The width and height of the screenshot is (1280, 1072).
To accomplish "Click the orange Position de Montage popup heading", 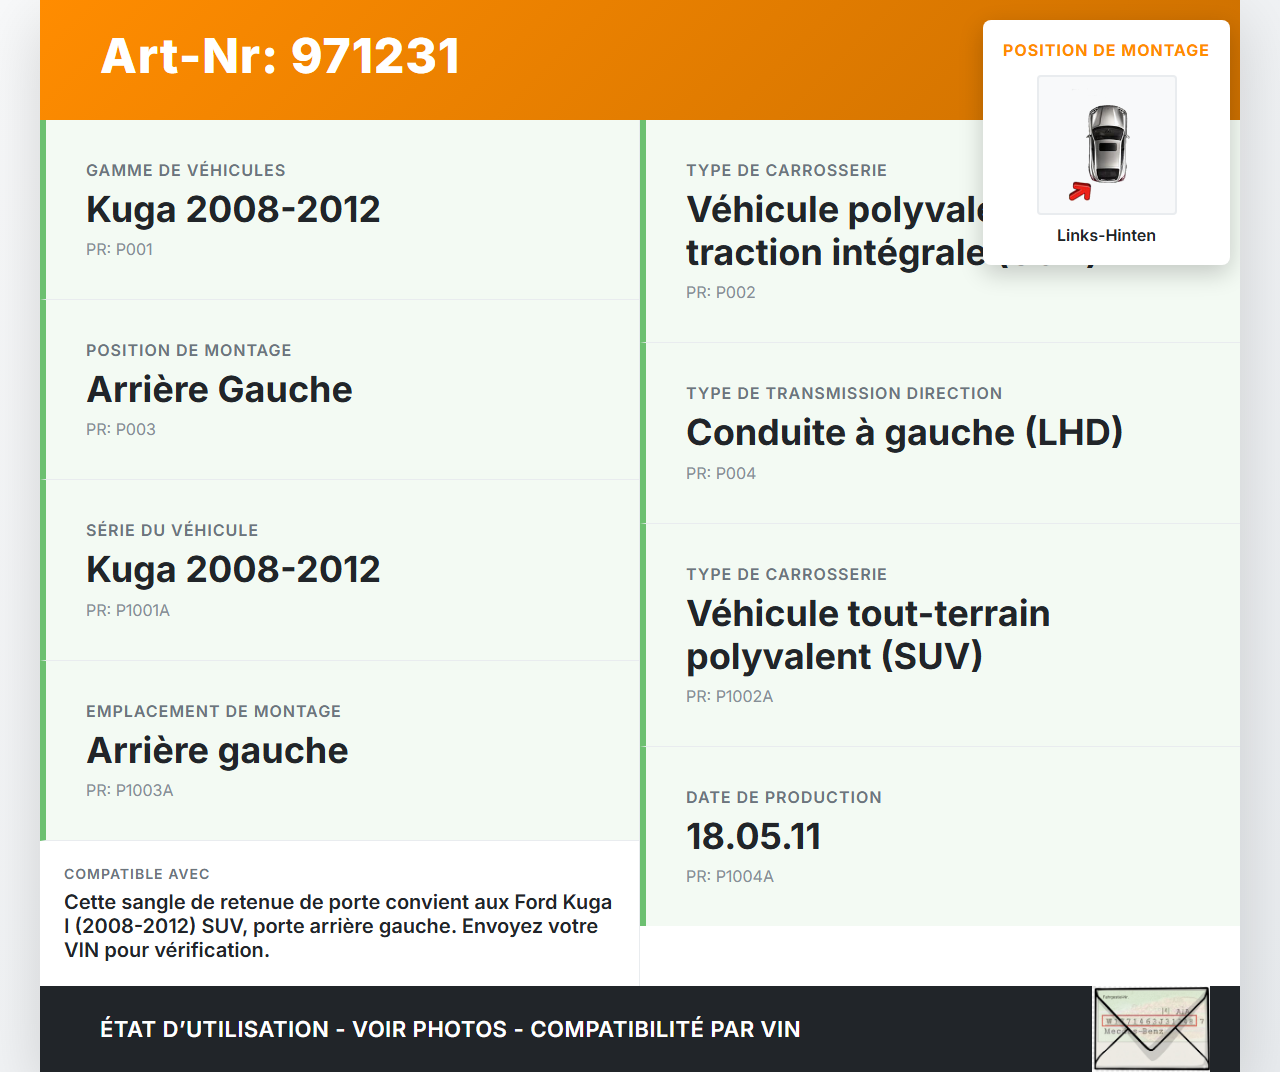I will tap(1105, 50).
